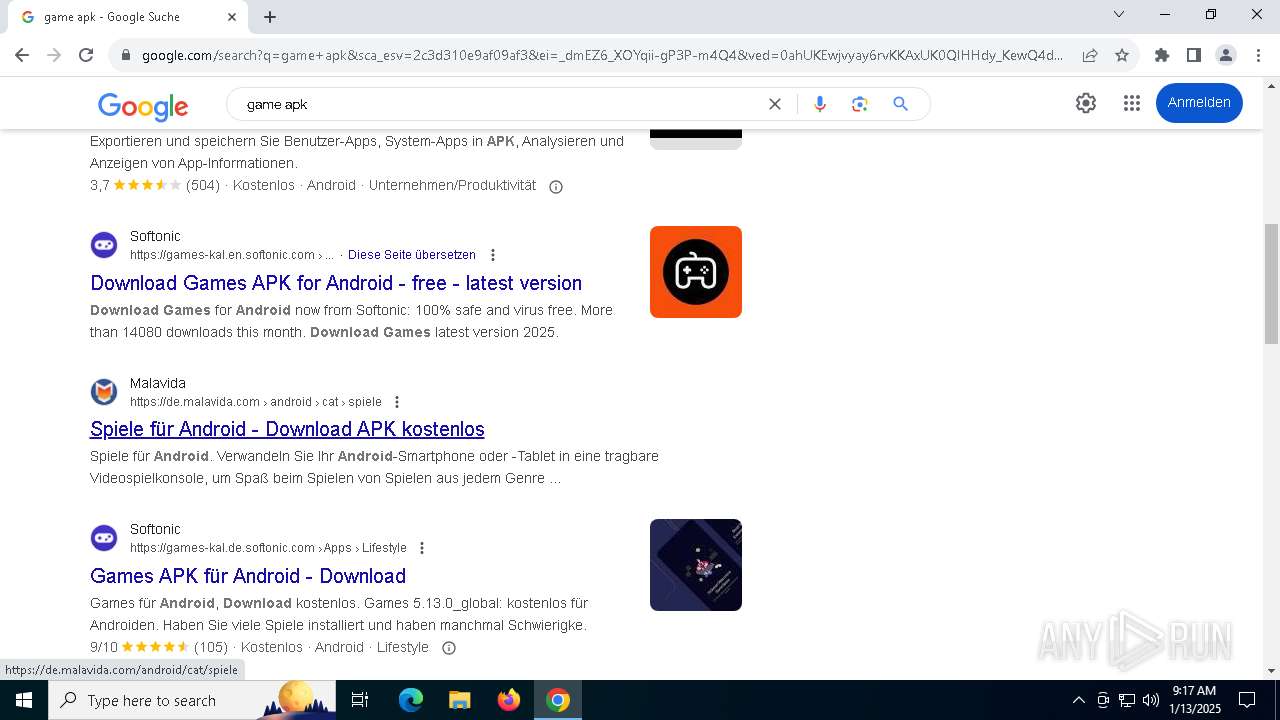Image resolution: width=1280 pixels, height=720 pixels.
Task: Open the Windows Start menu
Action: [x=24, y=700]
